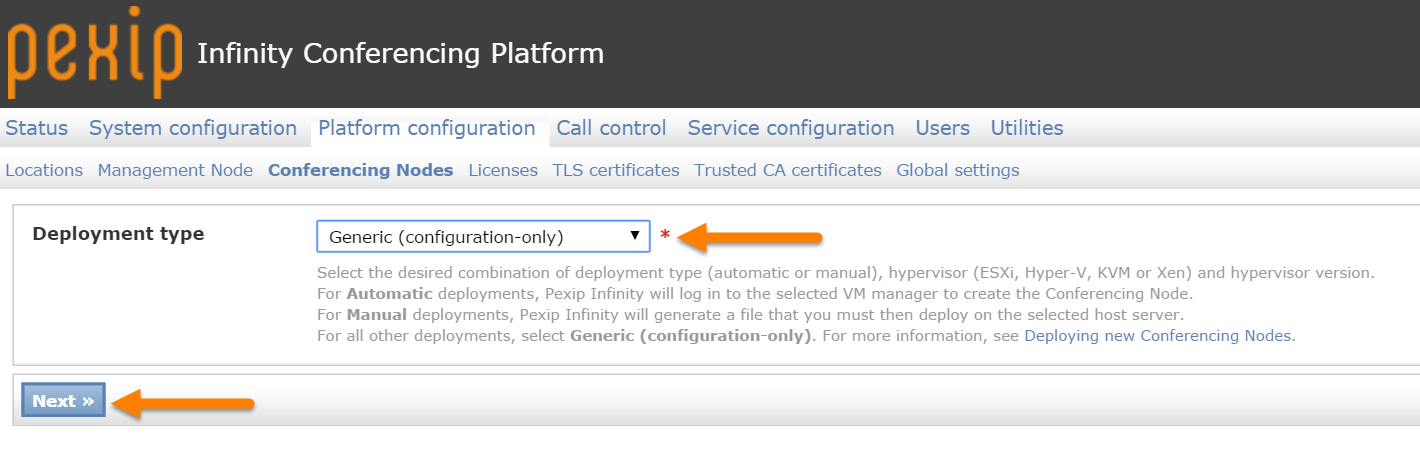Open the TLS certificates page
1420x456 pixels.
pyautogui.click(x=616, y=170)
